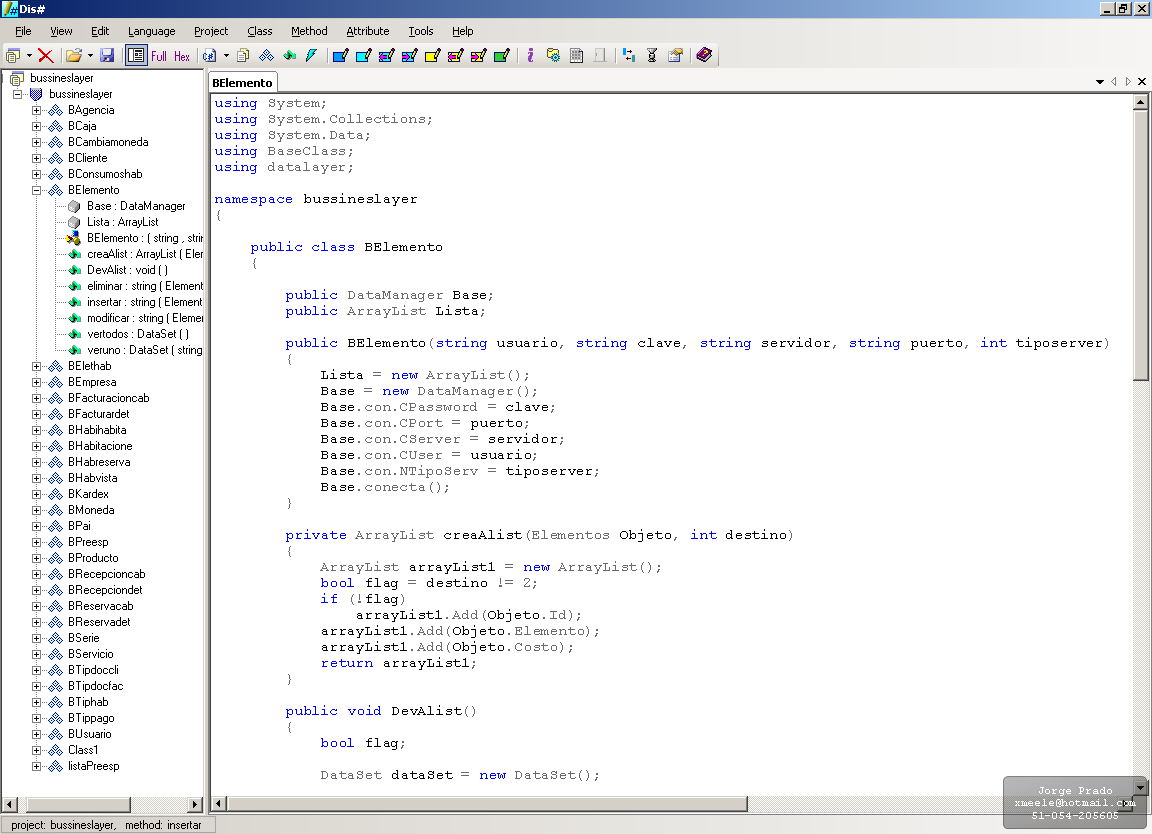Click the lightning bolt toolbar icon

311,56
